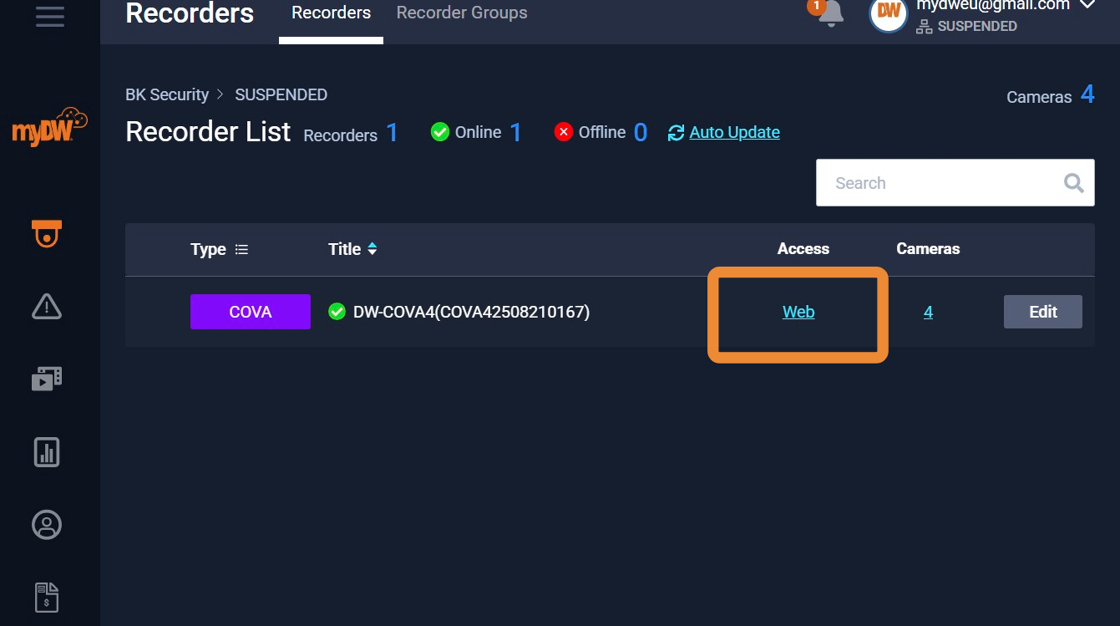Click the Cameras column header
The height and width of the screenshot is (626, 1120).
pyautogui.click(x=928, y=249)
